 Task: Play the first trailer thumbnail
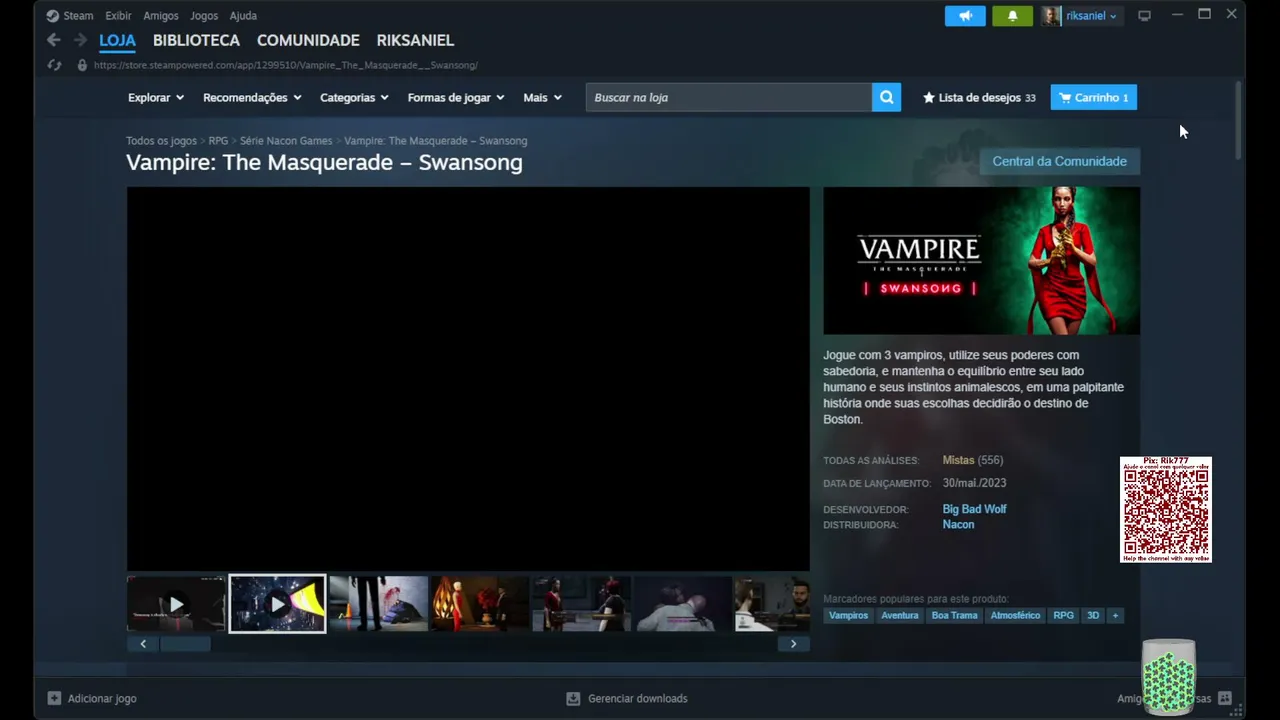point(176,604)
